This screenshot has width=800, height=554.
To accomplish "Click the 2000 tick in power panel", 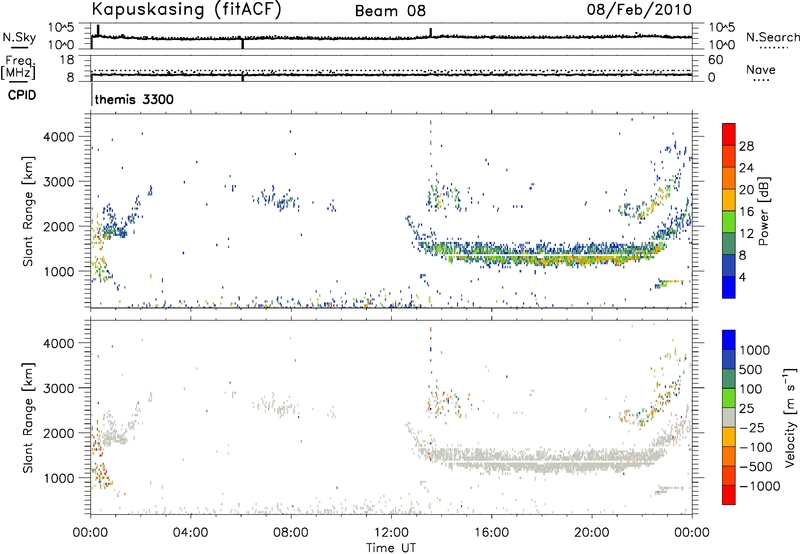I will coord(59,227).
